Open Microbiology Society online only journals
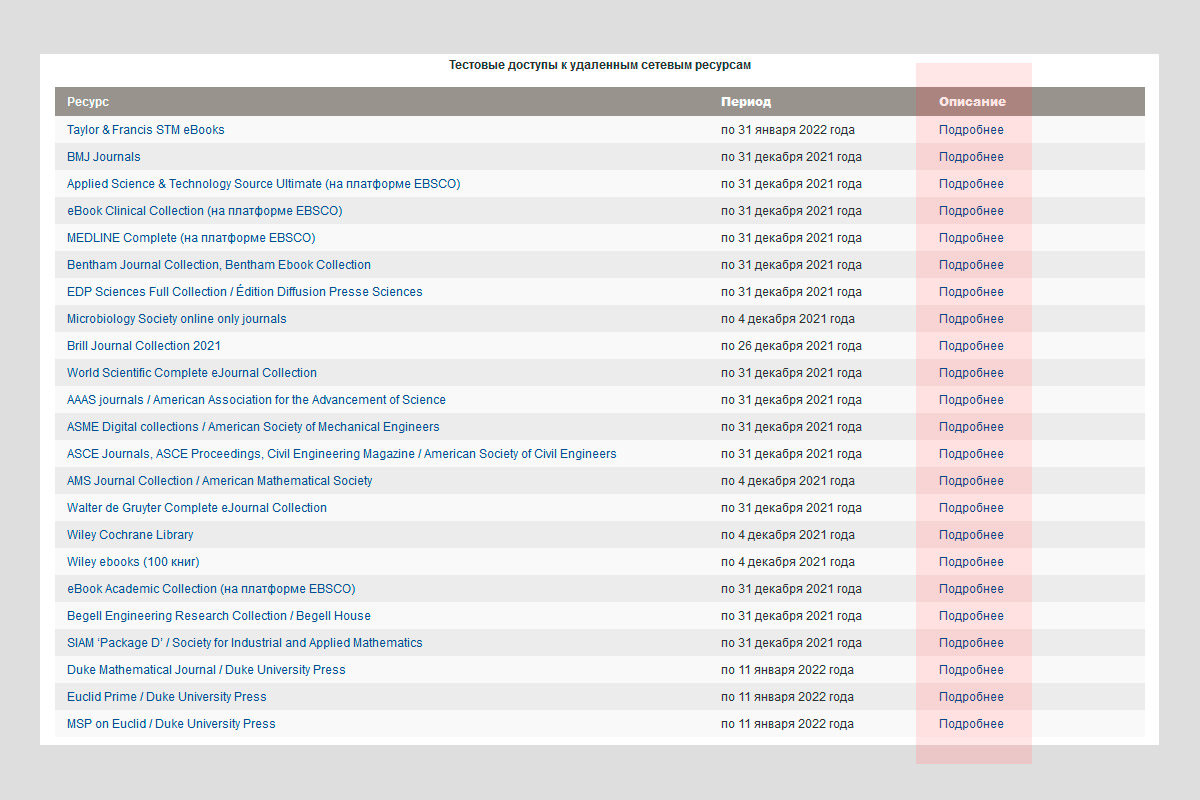 pyautogui.click(x=176, y=319)
